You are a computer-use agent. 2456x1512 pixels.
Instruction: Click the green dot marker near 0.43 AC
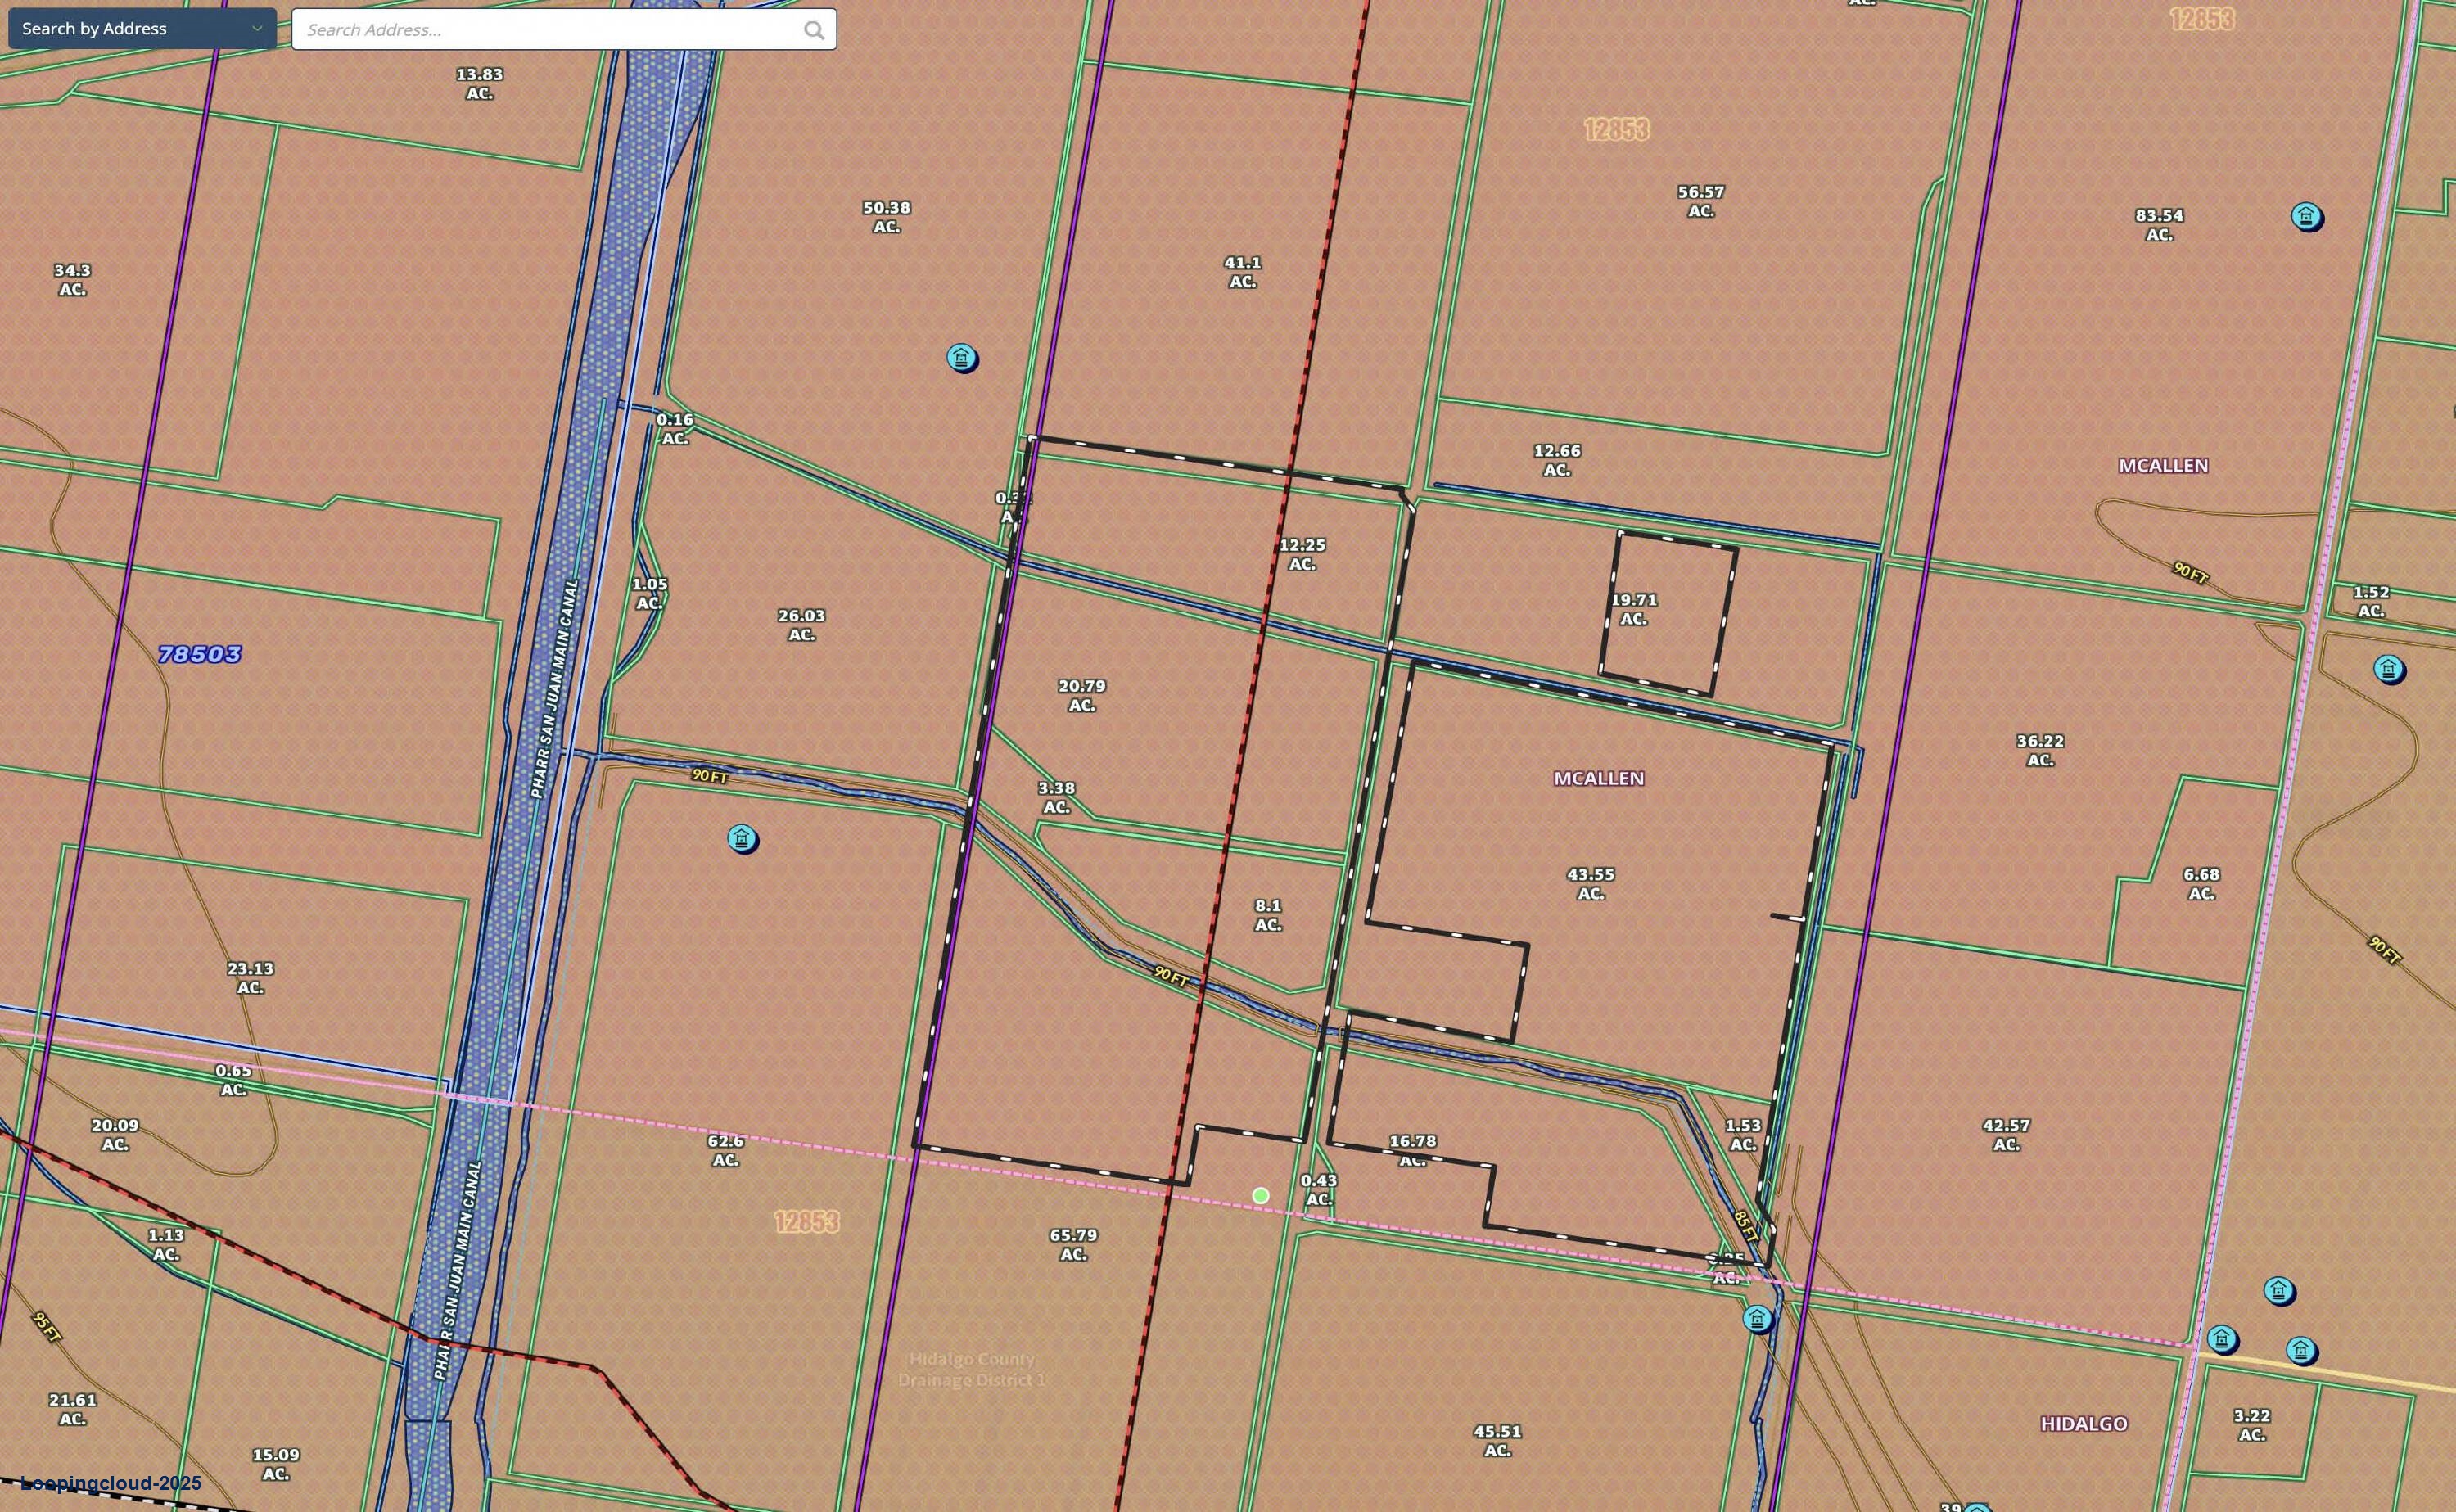[1261, 1195]
